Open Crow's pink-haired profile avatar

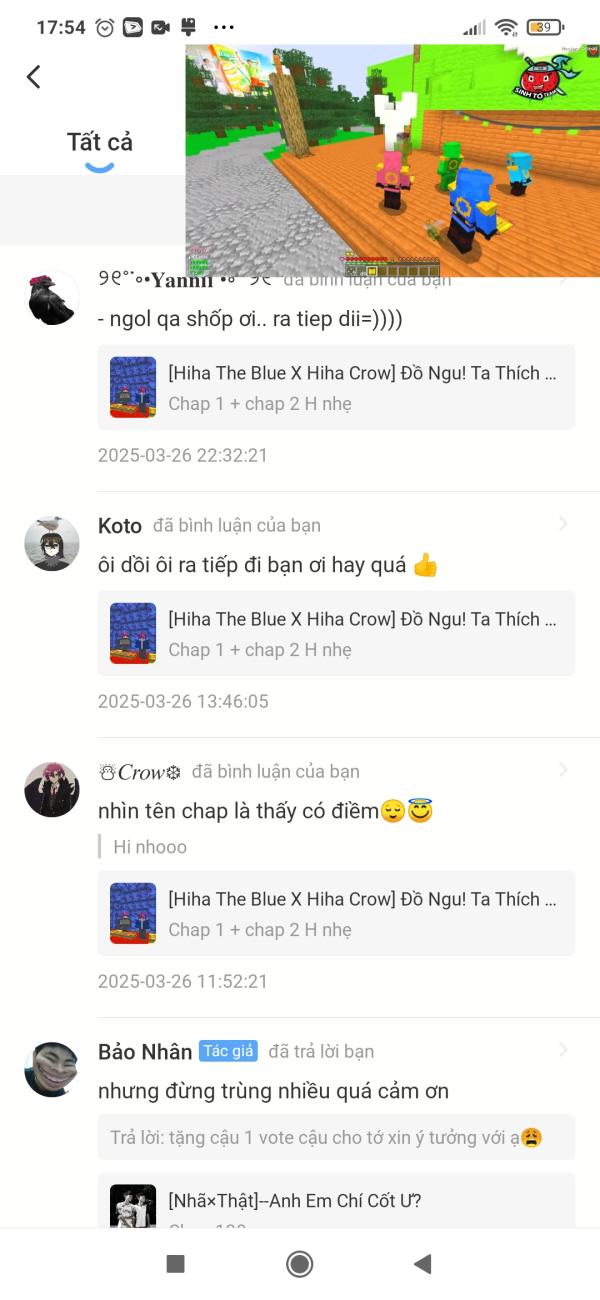click(x=52, y=790)
